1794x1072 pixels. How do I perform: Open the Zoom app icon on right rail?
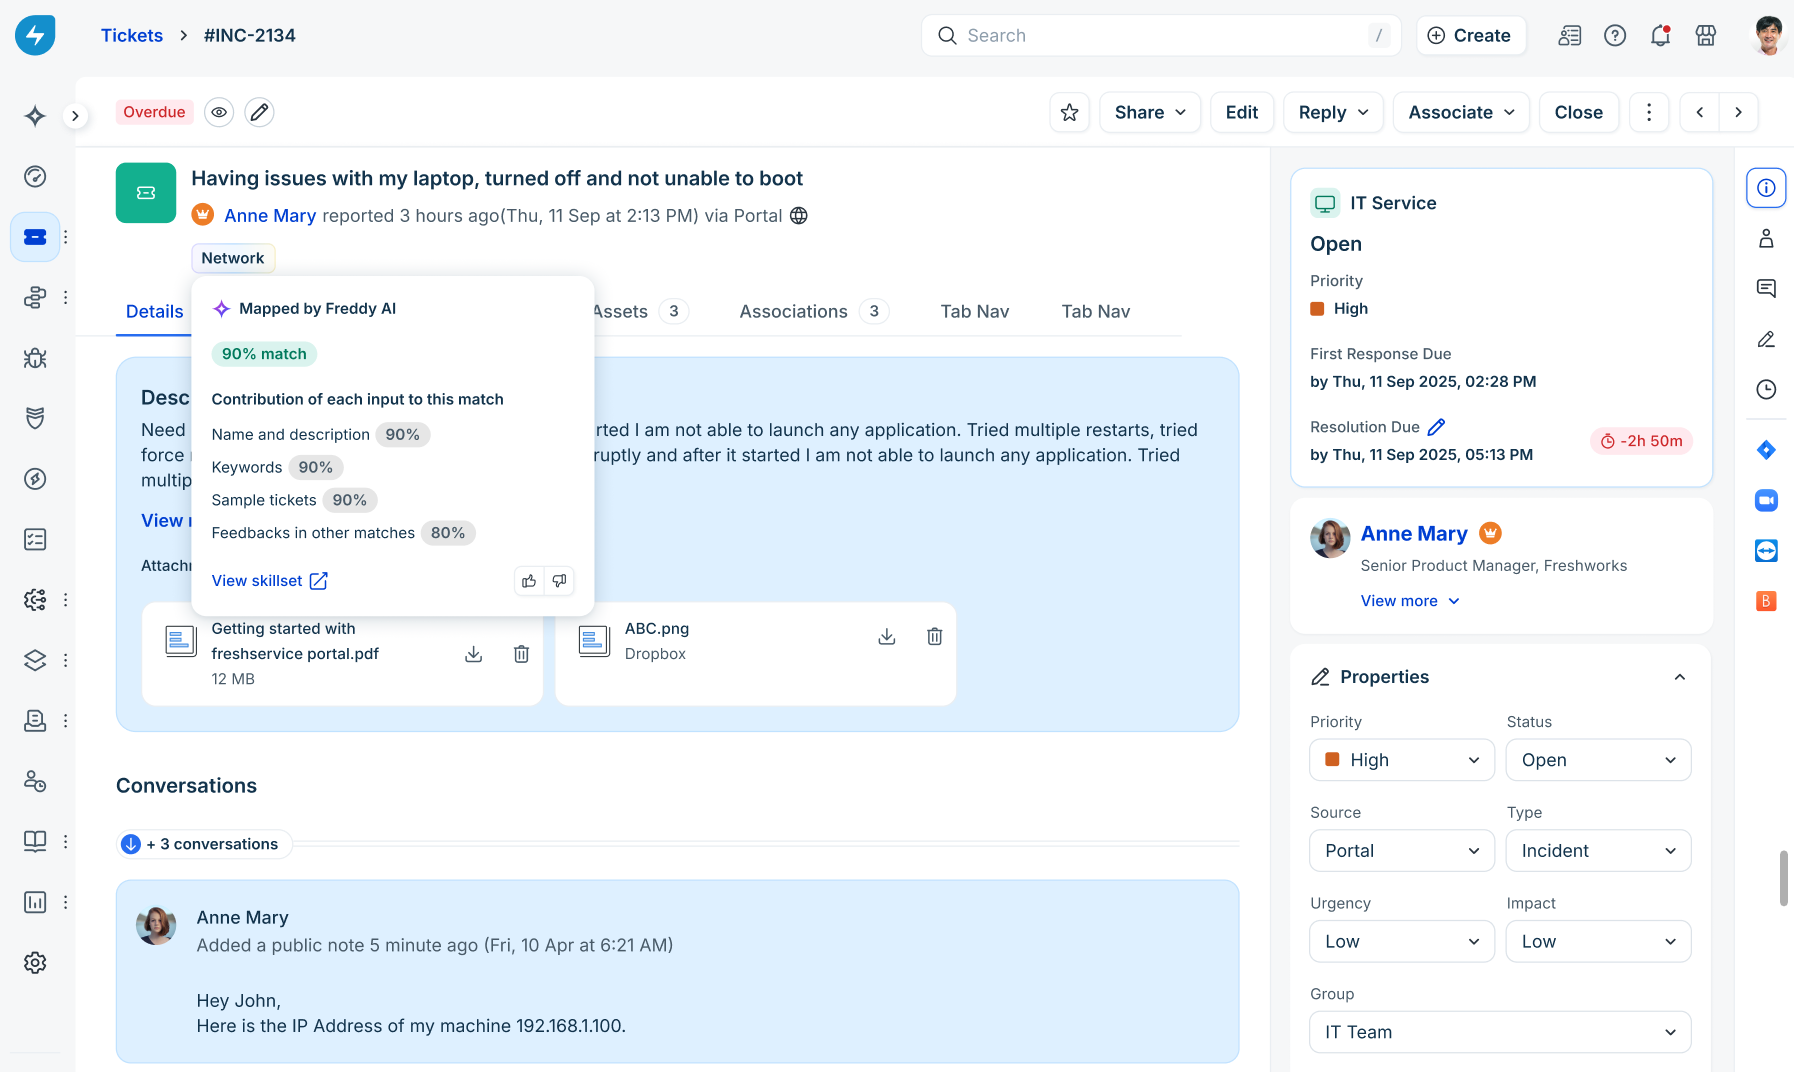pos(1767,500)
